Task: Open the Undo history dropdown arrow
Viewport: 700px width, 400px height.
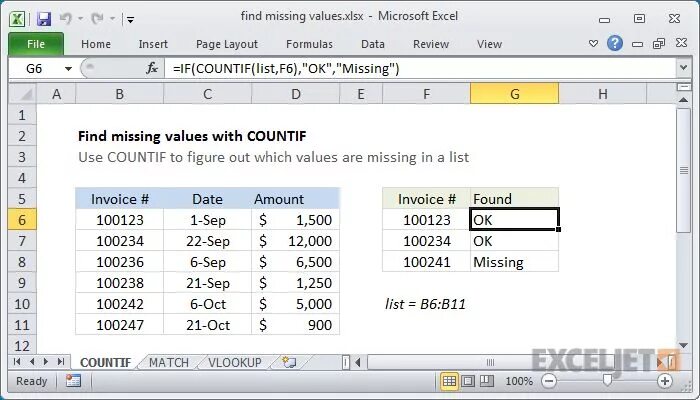Action: tap(80, 19)
